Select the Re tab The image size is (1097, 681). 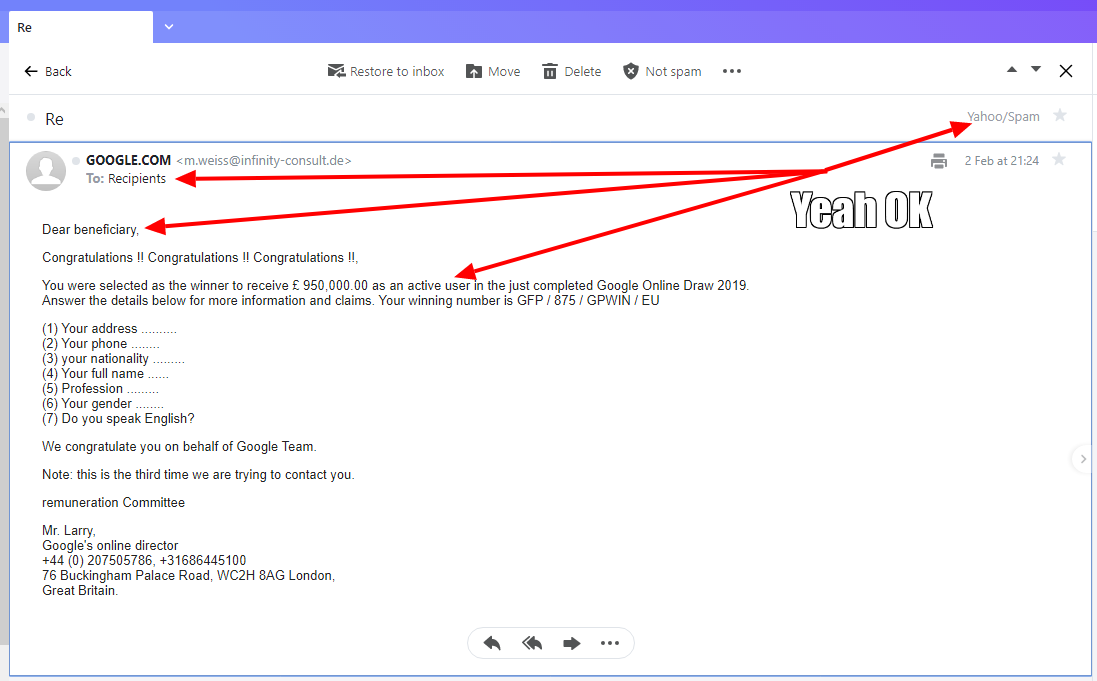[80, 27]
